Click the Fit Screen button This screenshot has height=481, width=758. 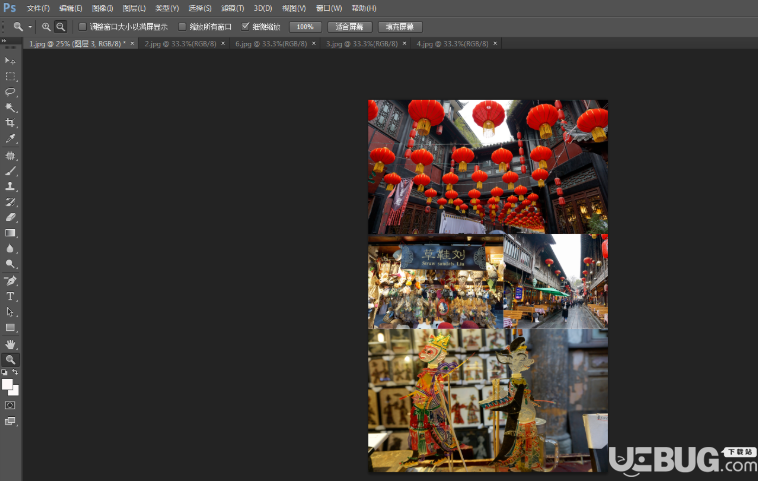[x=350, y=27]
